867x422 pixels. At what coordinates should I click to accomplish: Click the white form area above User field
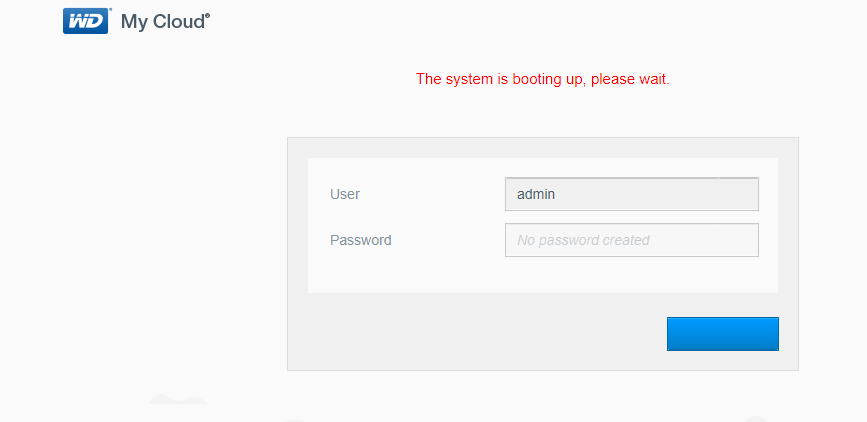point(542,168)
